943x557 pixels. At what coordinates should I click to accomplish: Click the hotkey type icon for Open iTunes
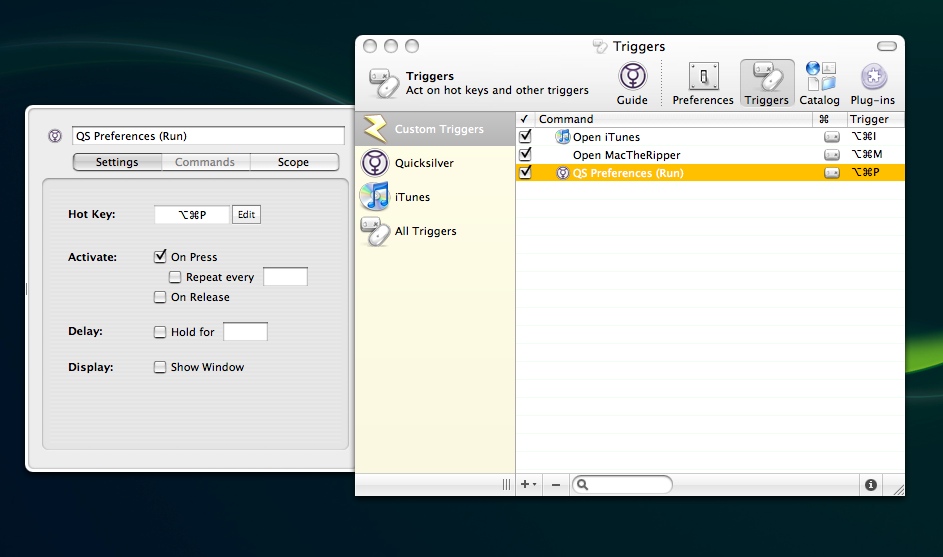point(832,137)
